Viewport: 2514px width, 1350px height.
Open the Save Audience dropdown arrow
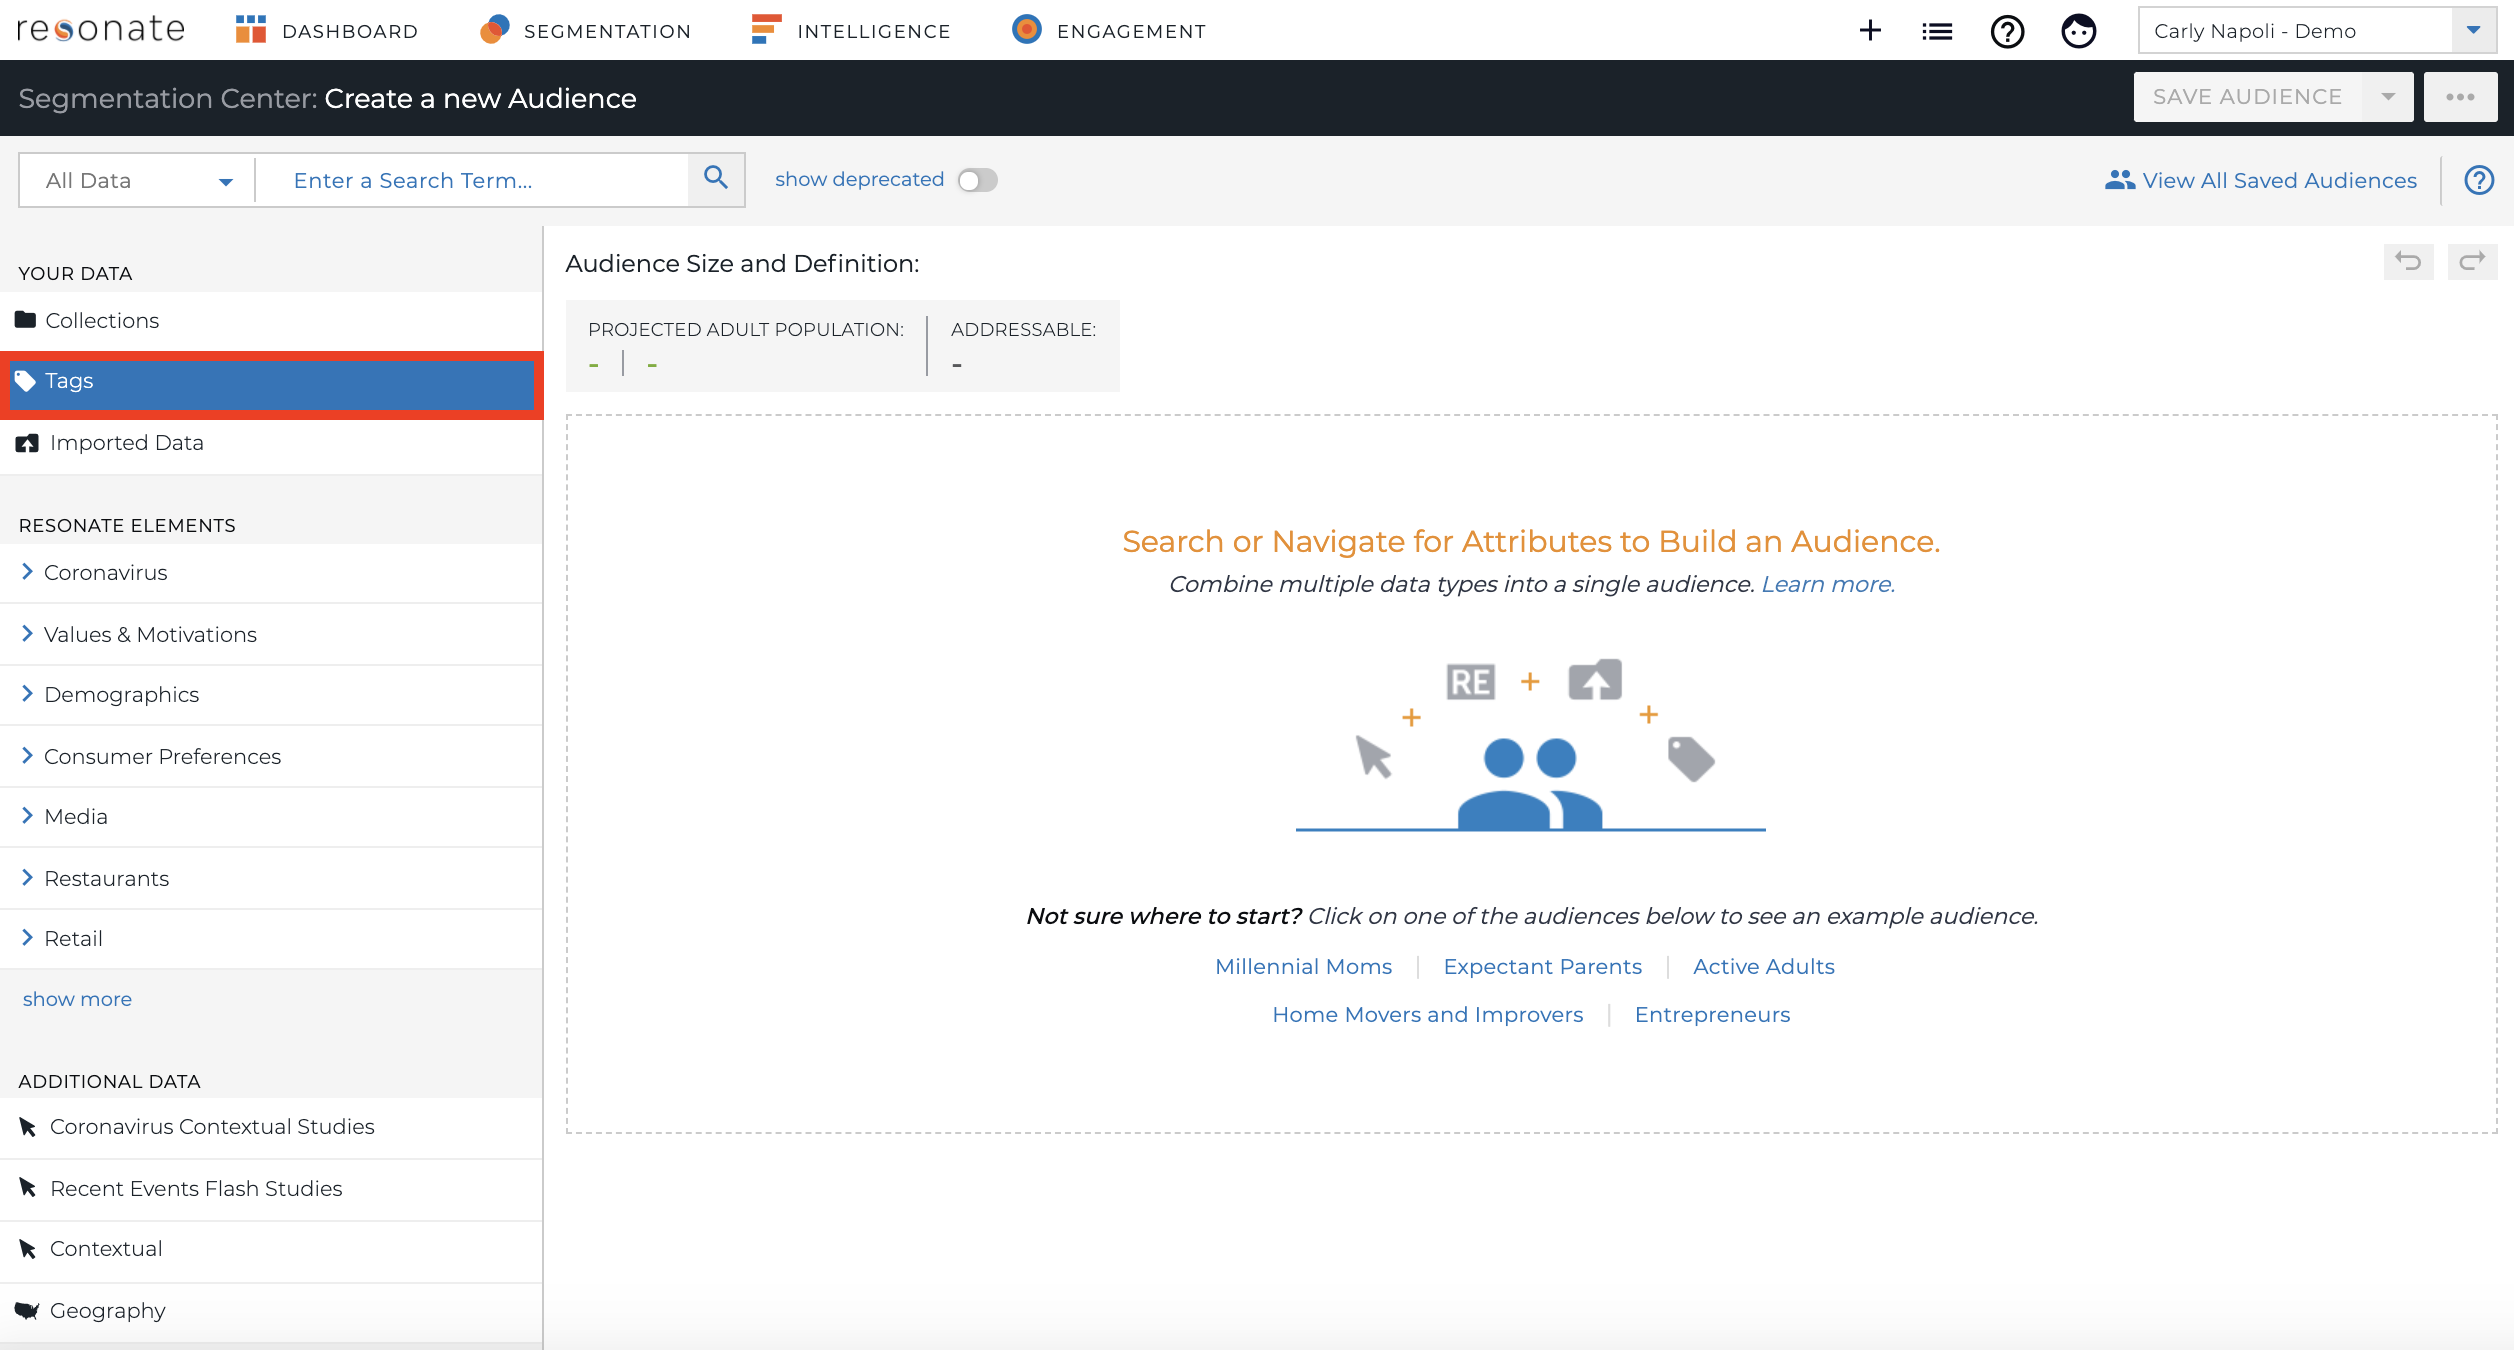coord(2388,97)
